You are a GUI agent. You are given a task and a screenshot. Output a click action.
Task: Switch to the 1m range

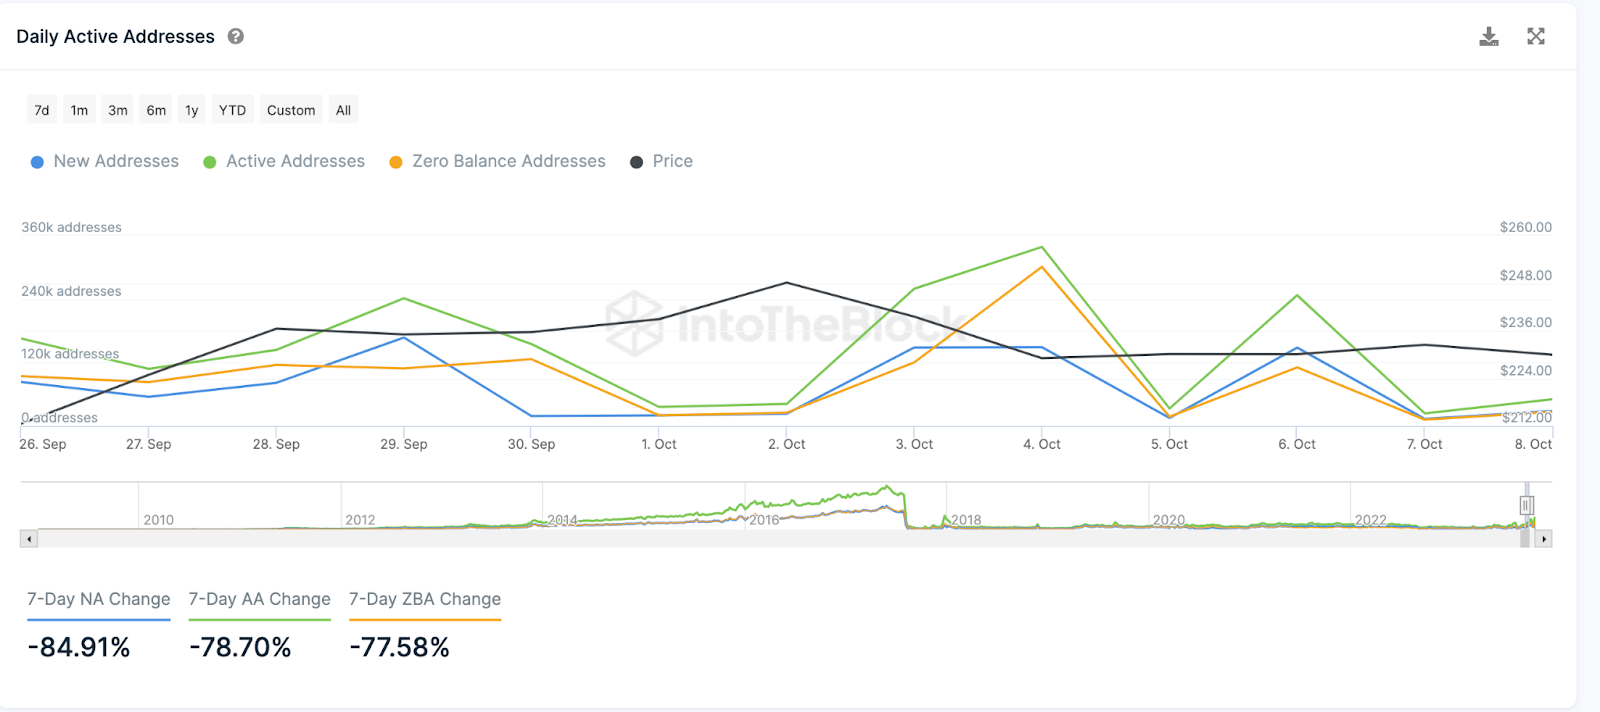coord(79,110)
